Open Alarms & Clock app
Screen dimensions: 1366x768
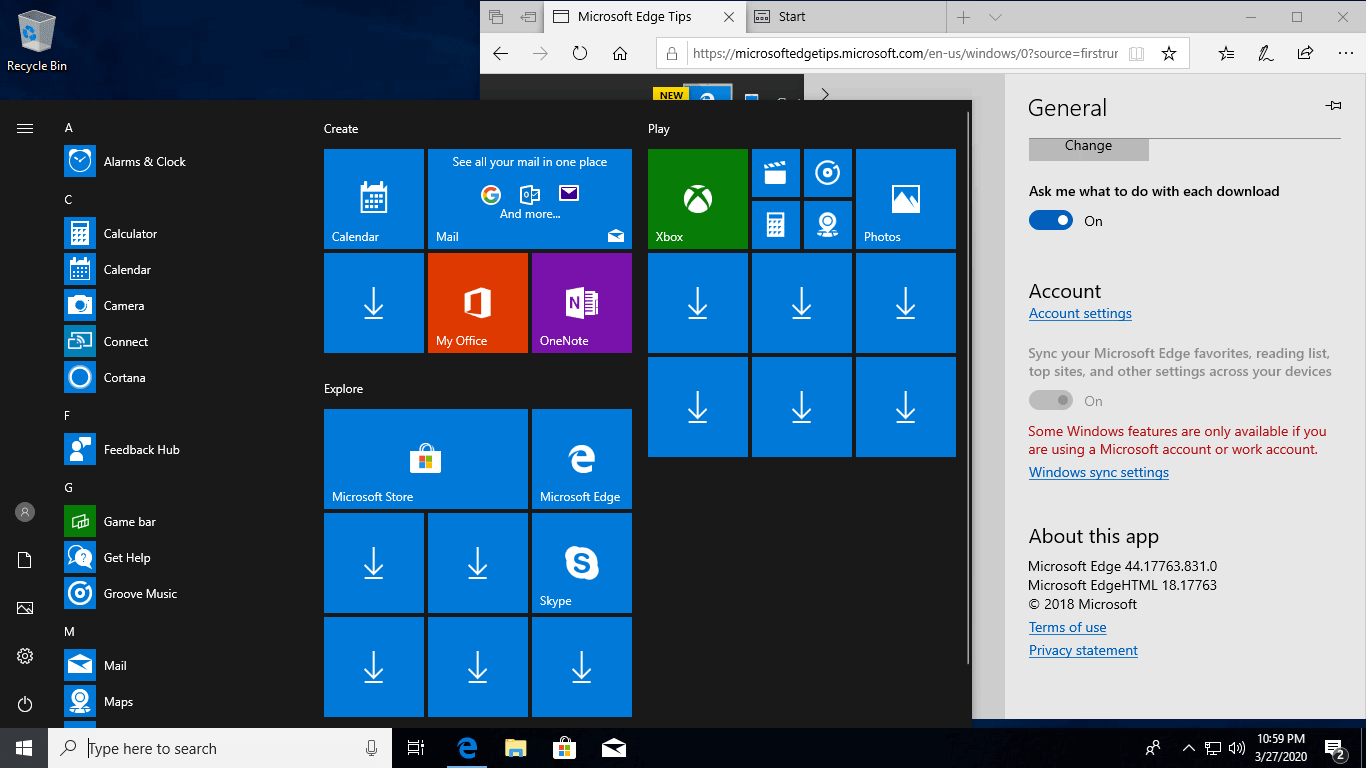[x=180, y=162]
